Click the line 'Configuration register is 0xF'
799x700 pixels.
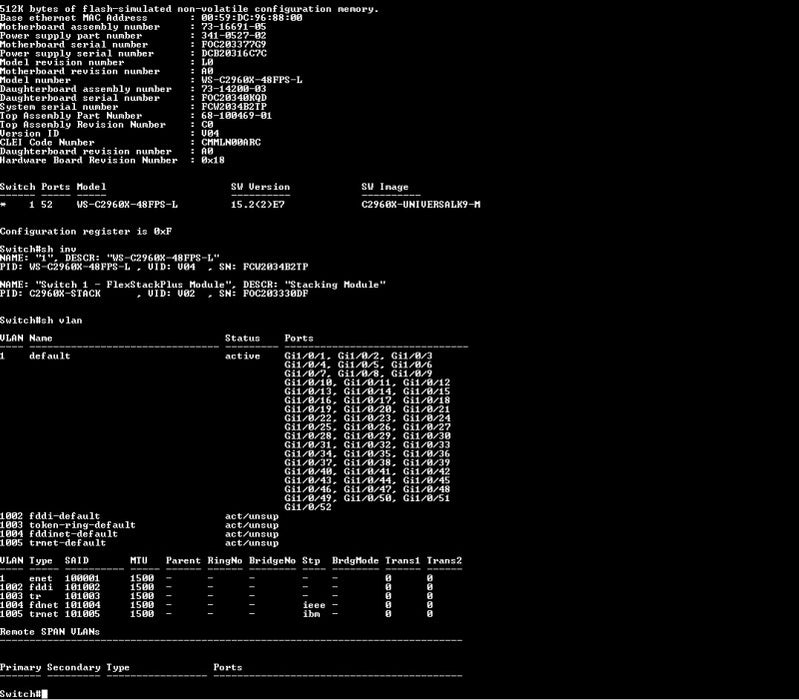point(86,231)
